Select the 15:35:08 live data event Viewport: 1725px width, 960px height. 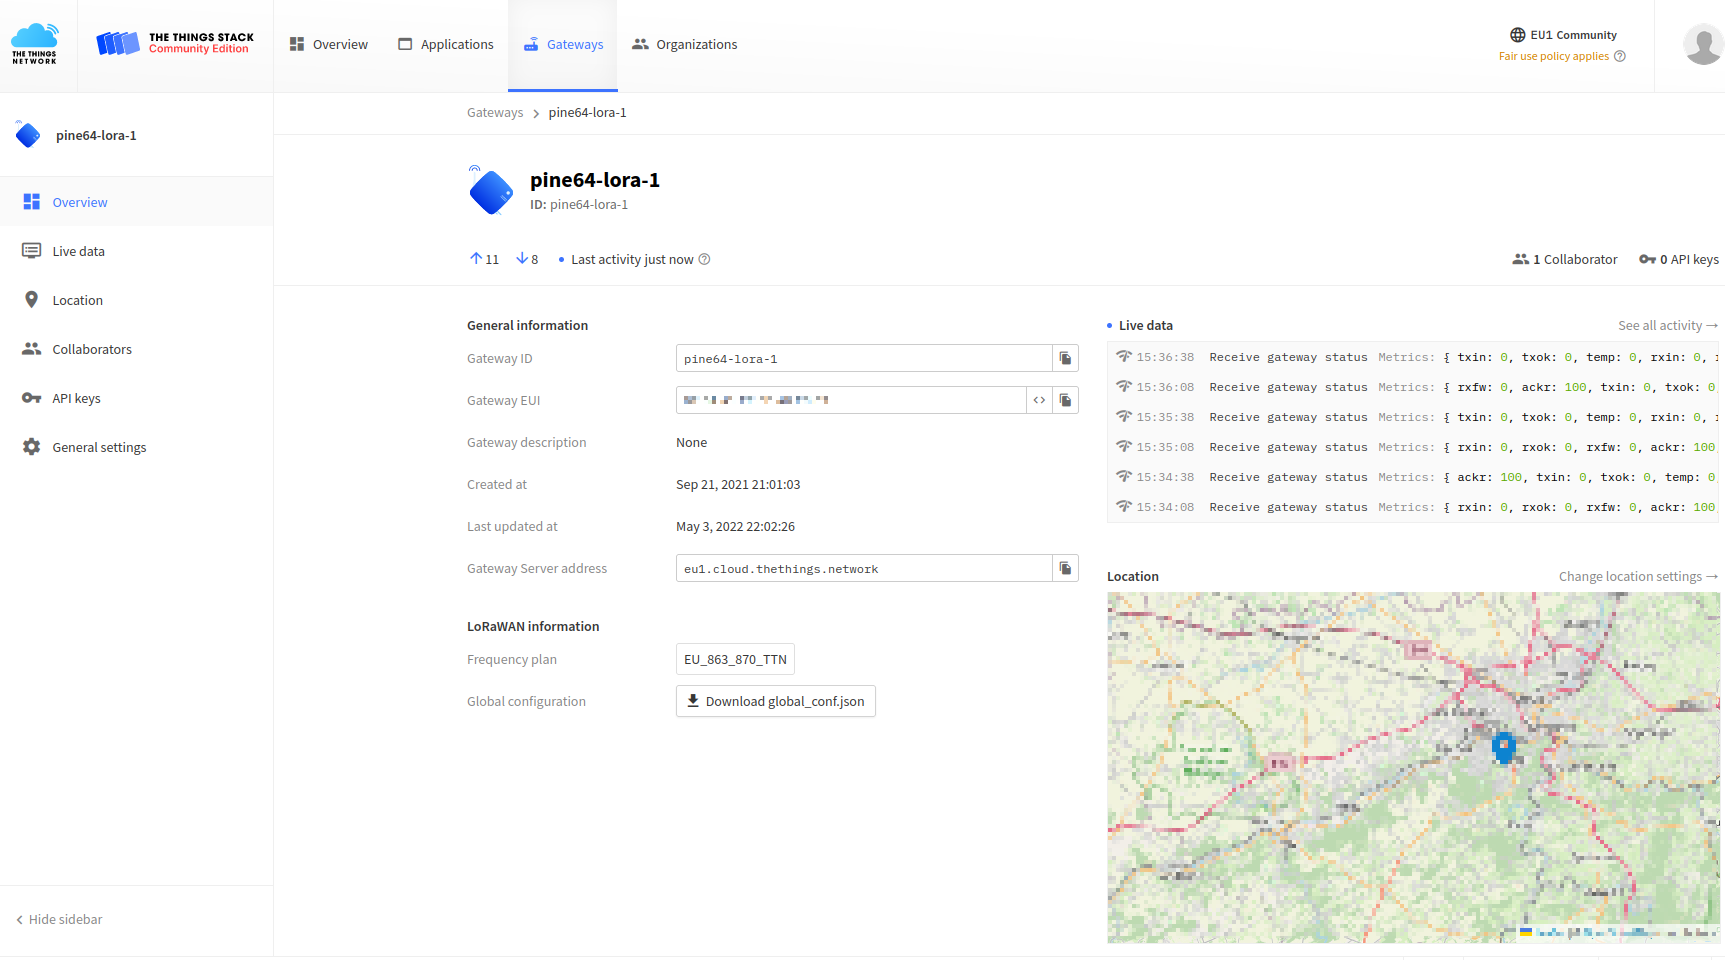[x=1413, y=447]
